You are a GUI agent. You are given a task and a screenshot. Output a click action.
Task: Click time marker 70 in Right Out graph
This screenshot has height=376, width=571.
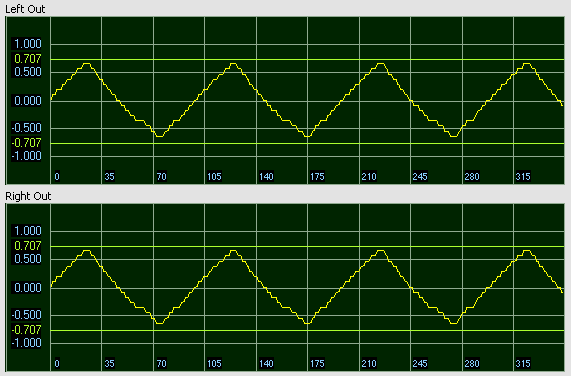pyautogui.click(x=161, y=363)
